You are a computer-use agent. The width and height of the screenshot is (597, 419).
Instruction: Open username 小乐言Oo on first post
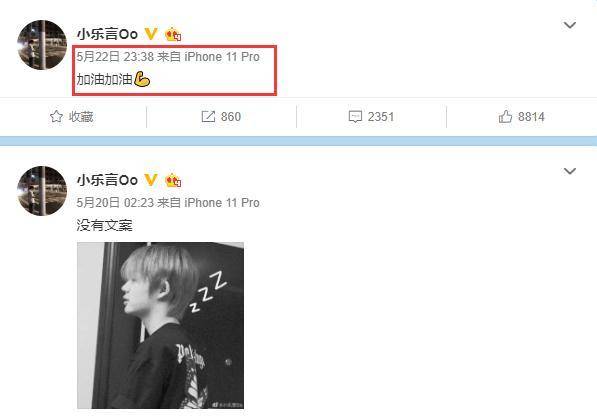(x=107, y=34)
